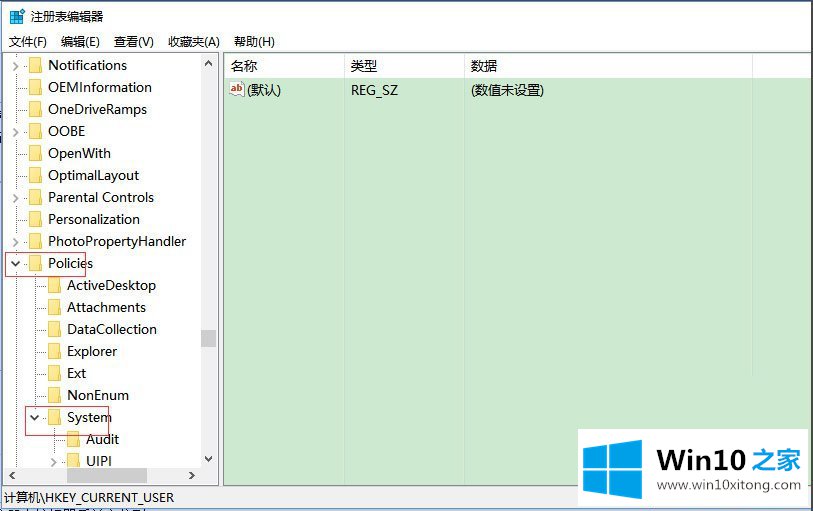
Task: Click the PhotoPropertyHandler folder icon
Action: click(35, 242)
